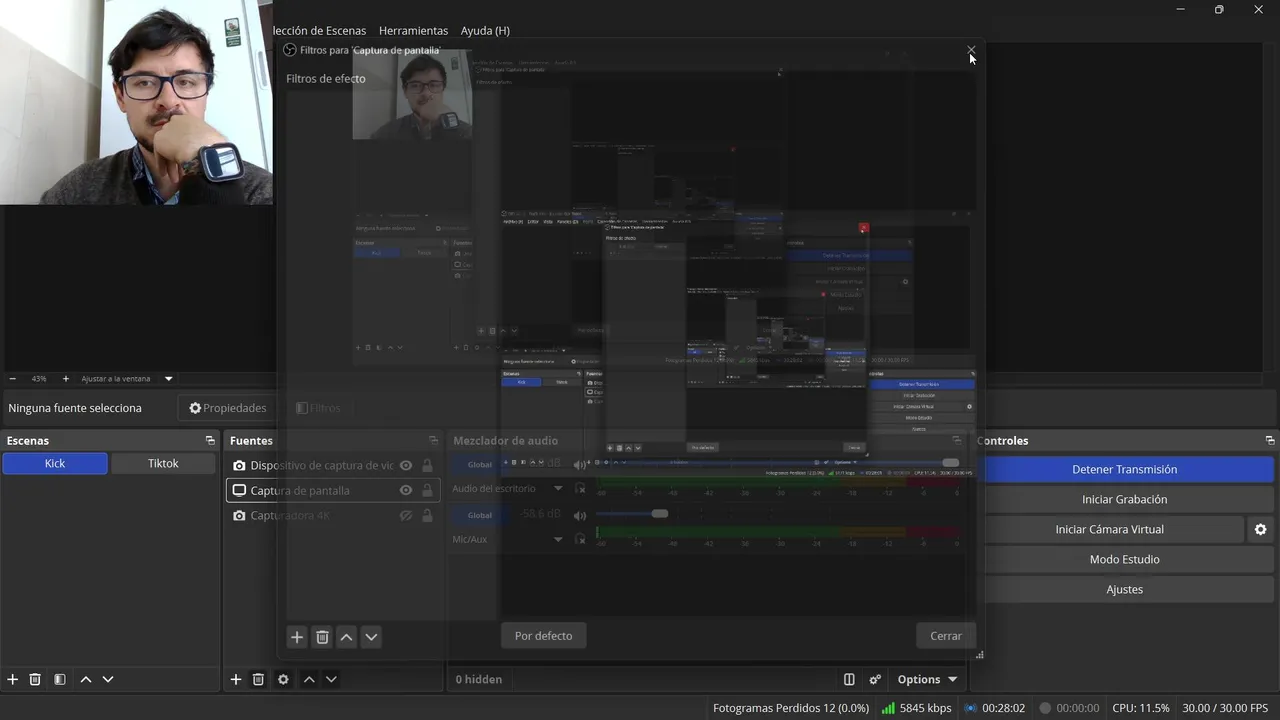
Task: Select the Tiktok scene
Action: tap(163, 464)
